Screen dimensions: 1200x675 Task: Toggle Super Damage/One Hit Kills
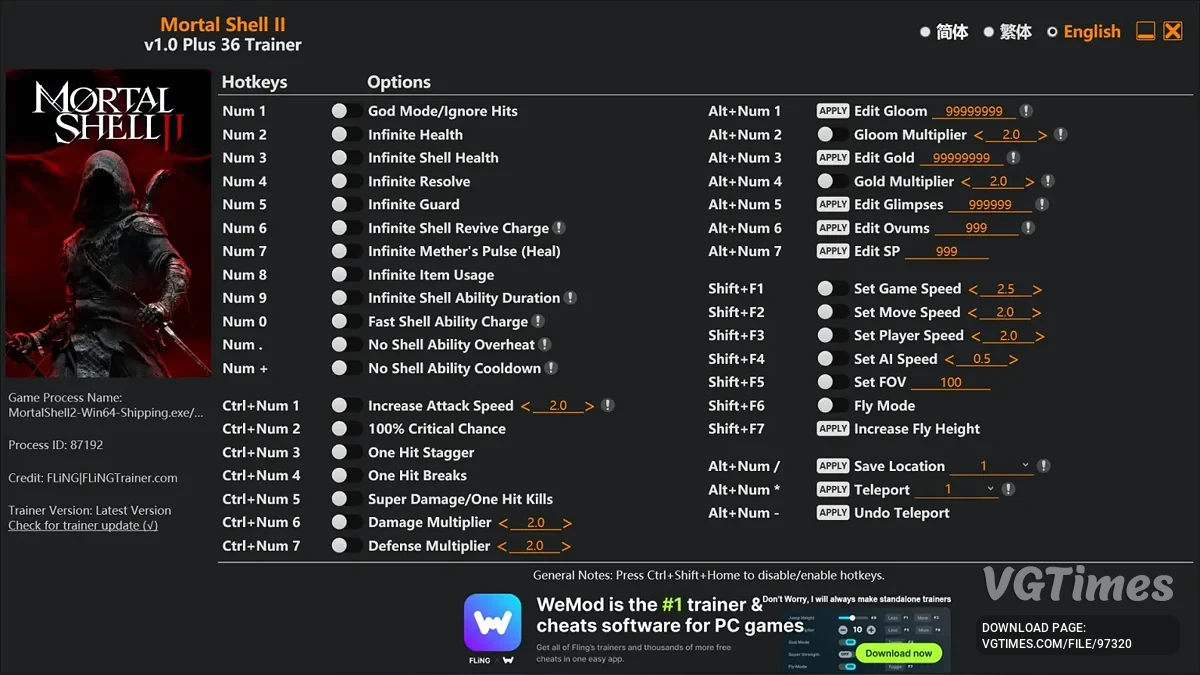346,499
